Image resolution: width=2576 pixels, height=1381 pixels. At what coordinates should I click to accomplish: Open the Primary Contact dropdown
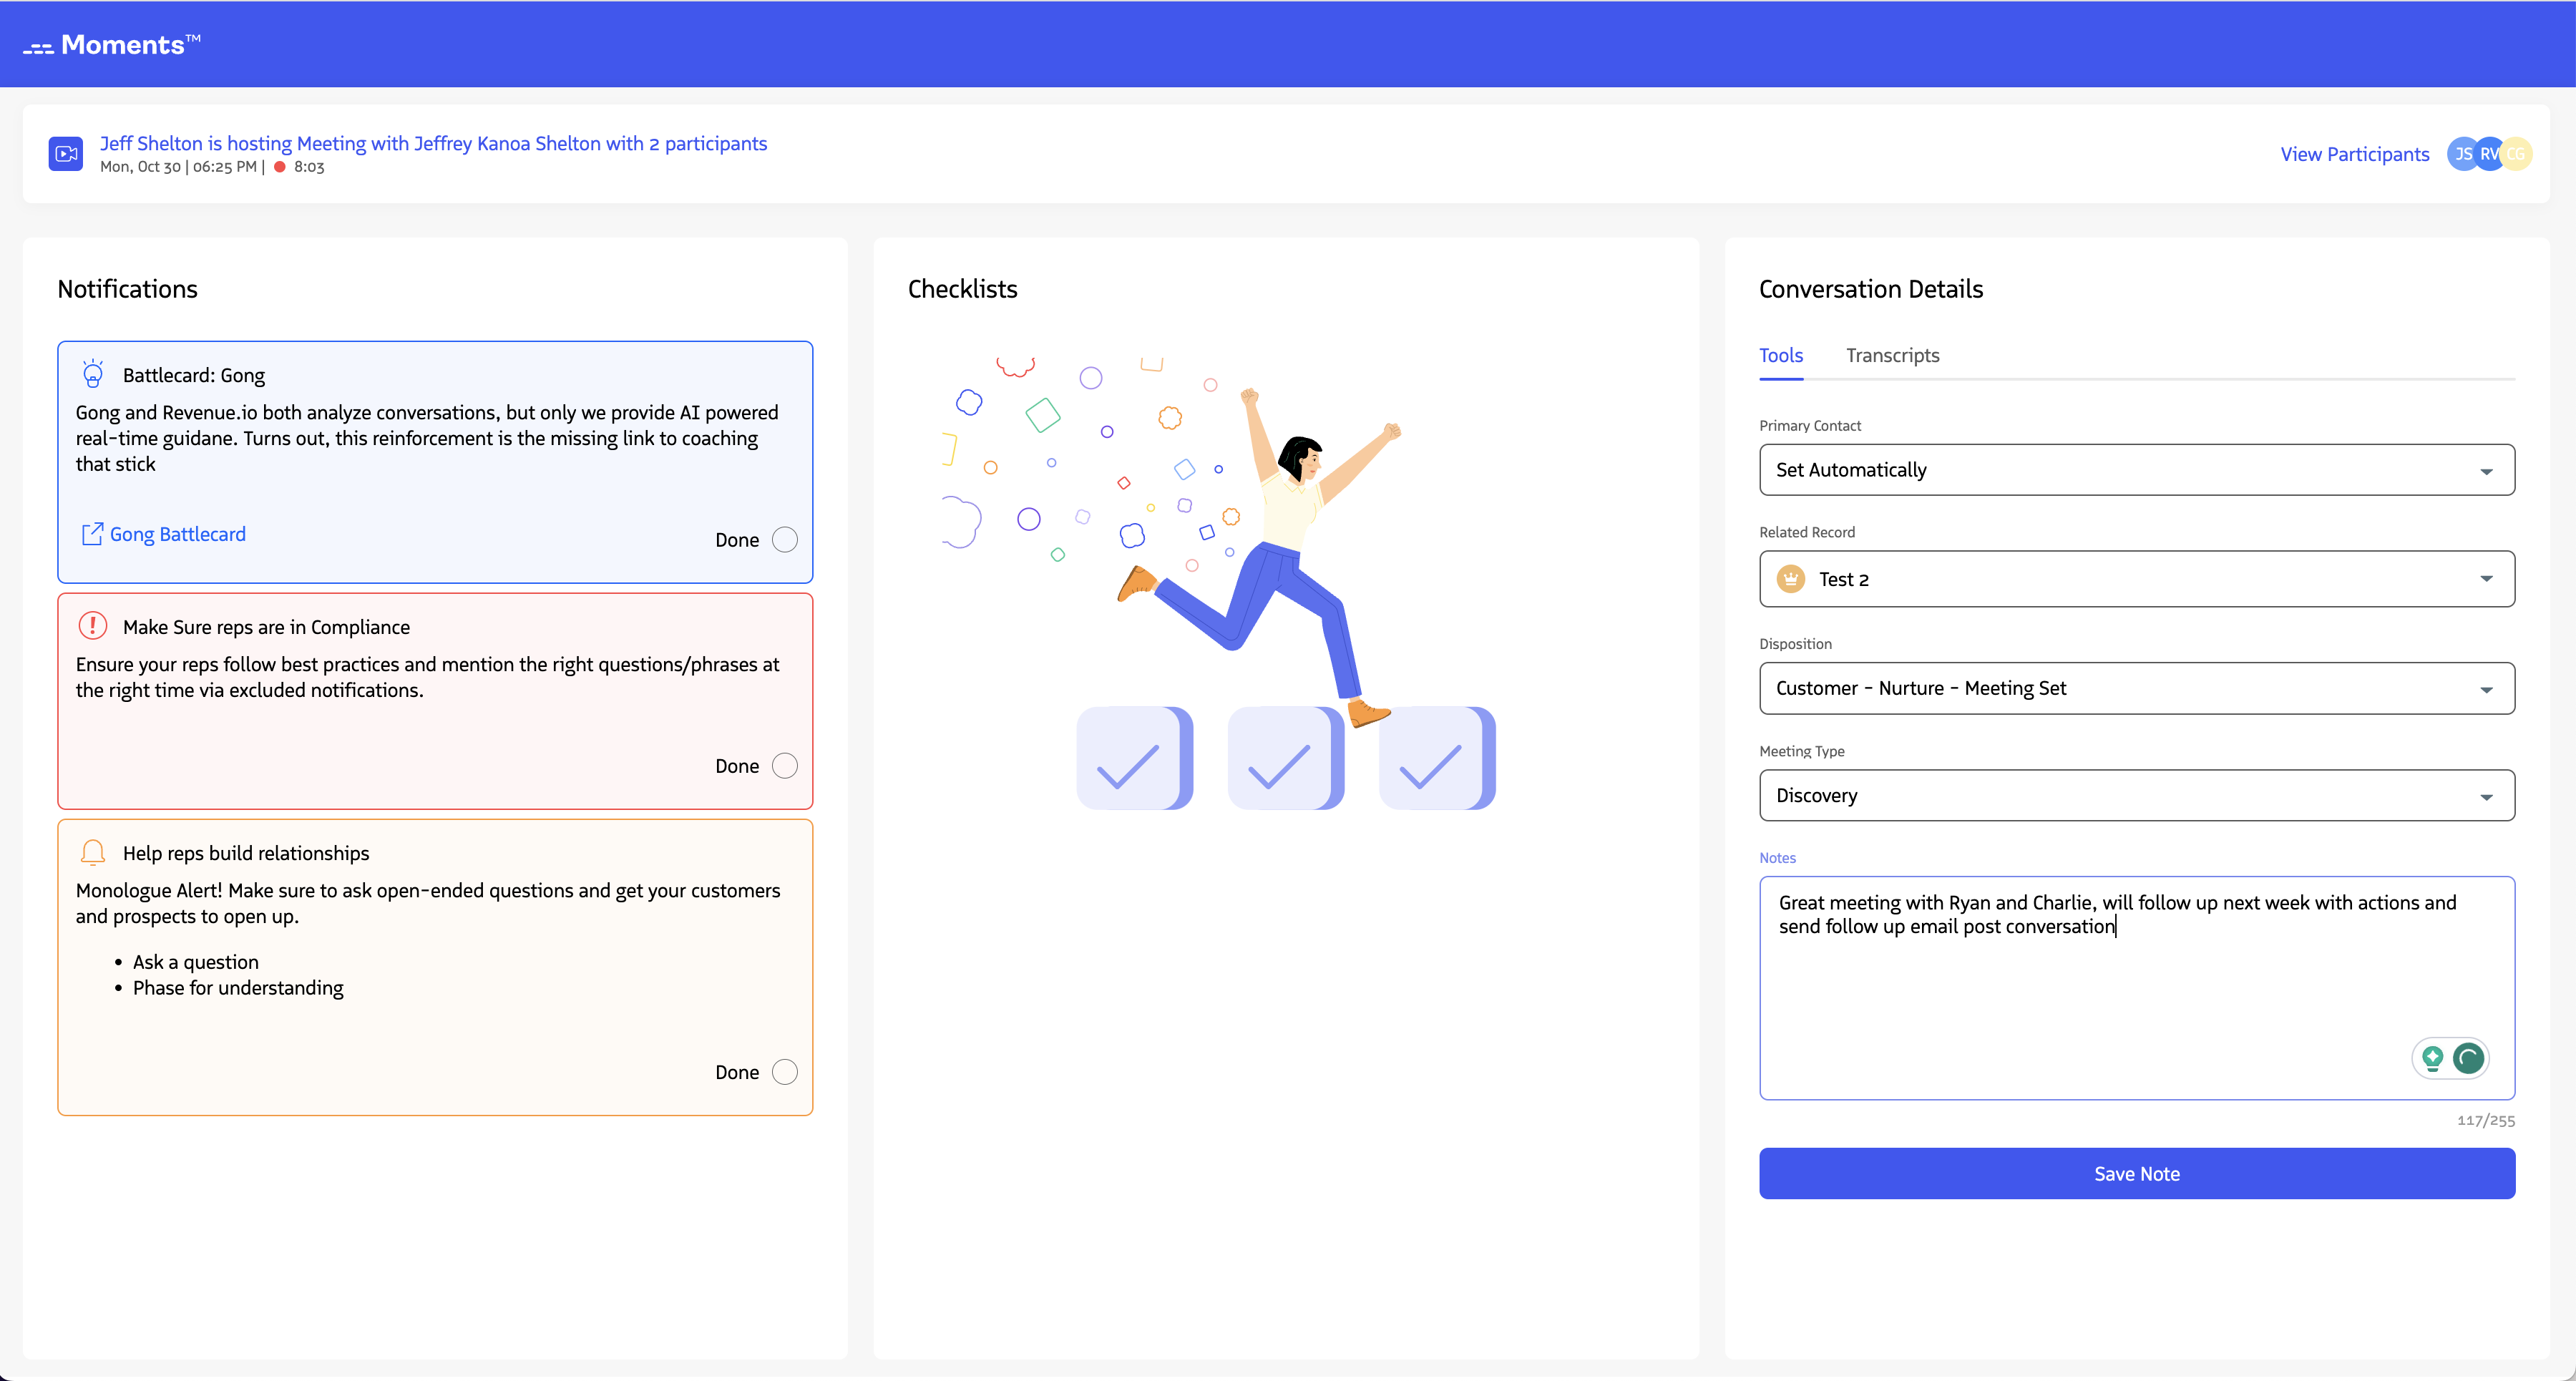pos(2136,470)
